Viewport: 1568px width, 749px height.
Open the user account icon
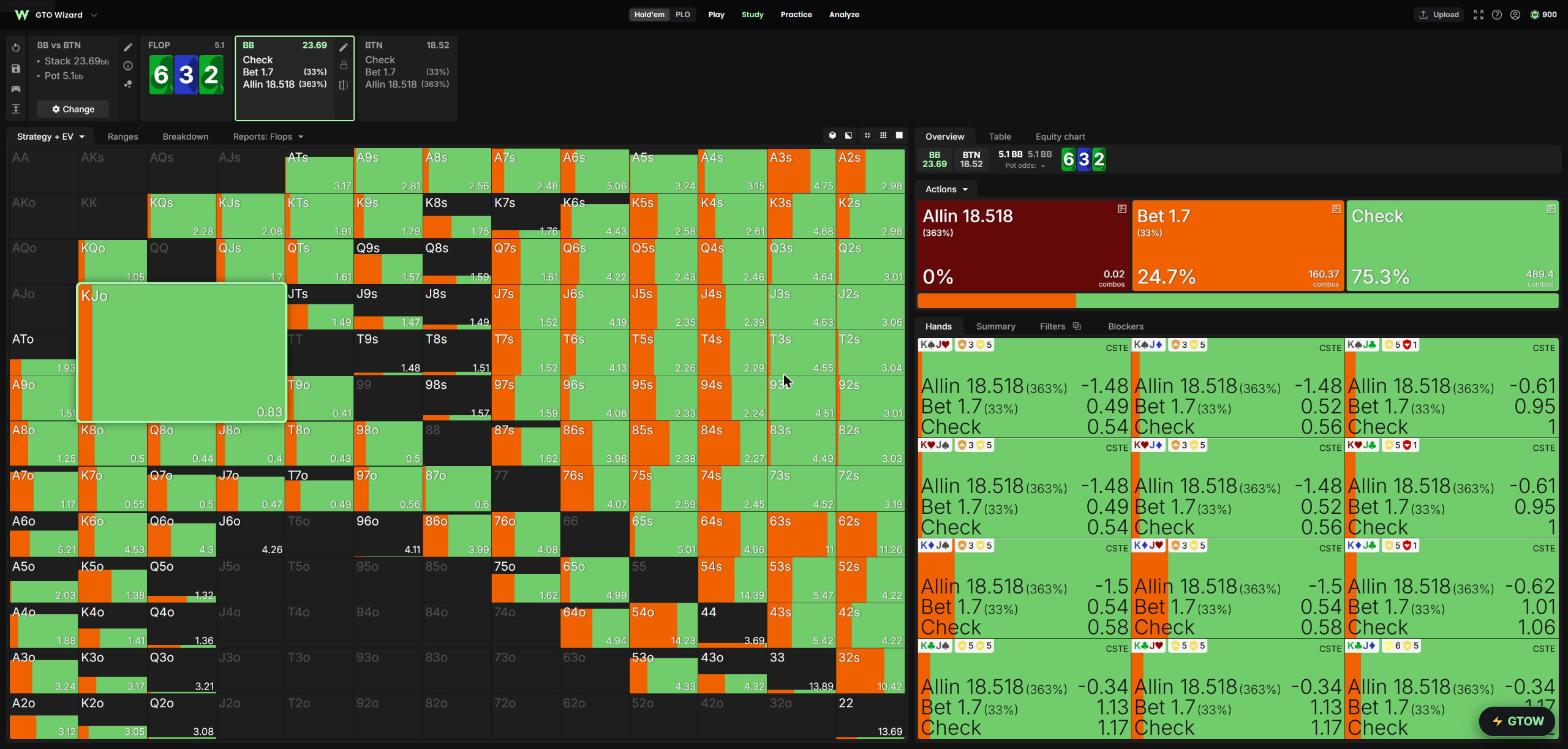[1515, 15]
